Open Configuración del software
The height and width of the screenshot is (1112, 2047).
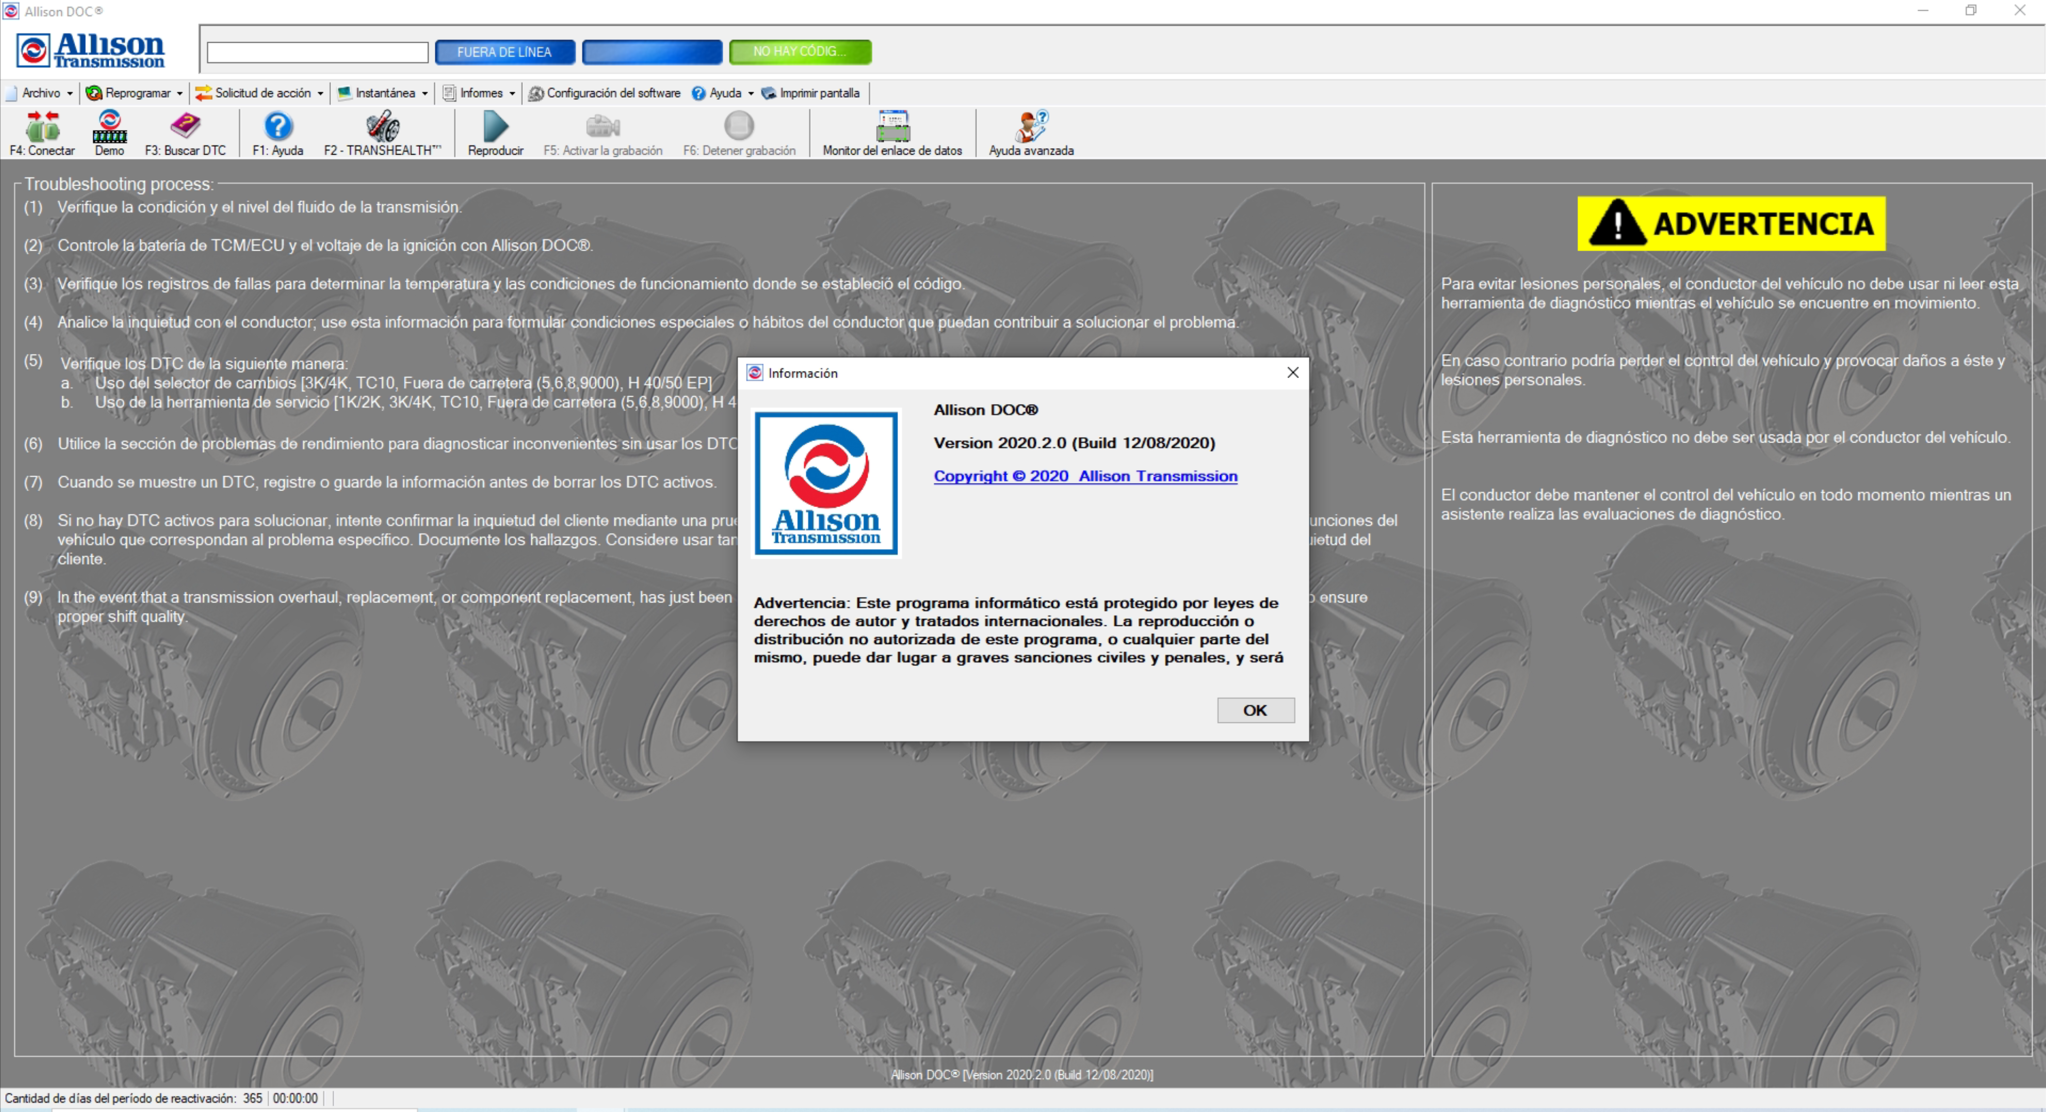pos(605,93)
